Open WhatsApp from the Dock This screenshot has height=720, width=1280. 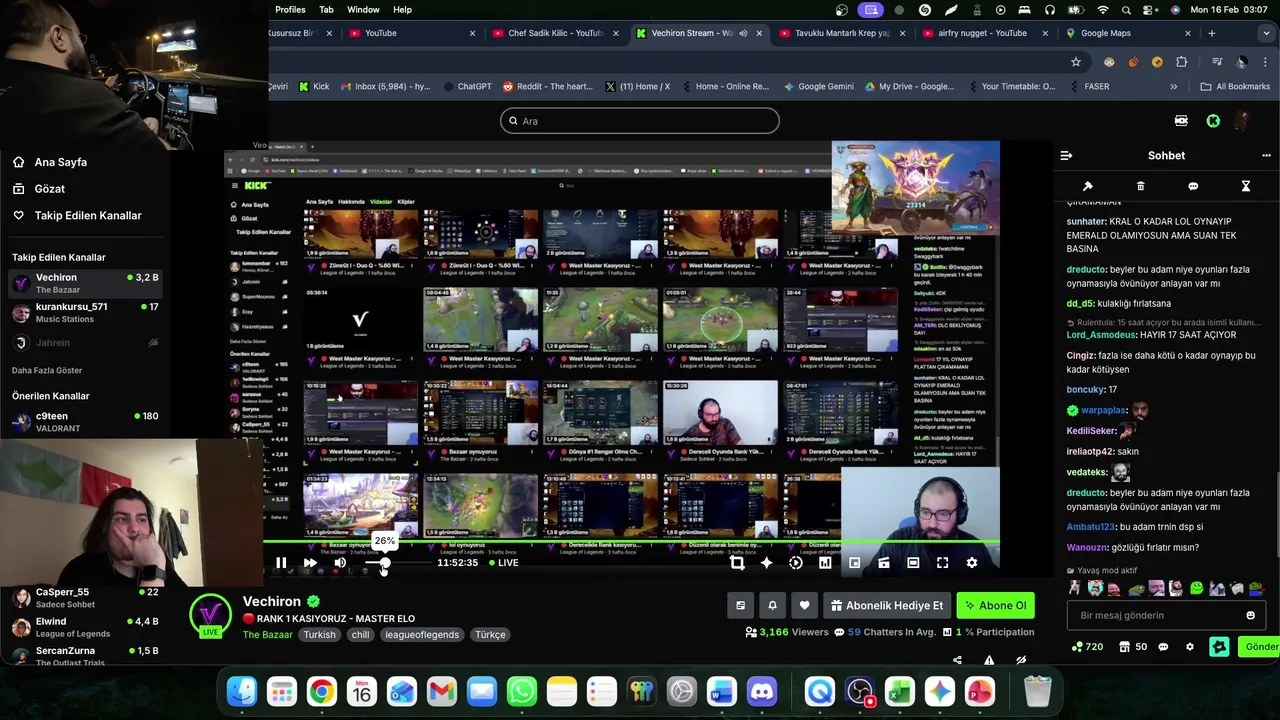coord(522,691)
